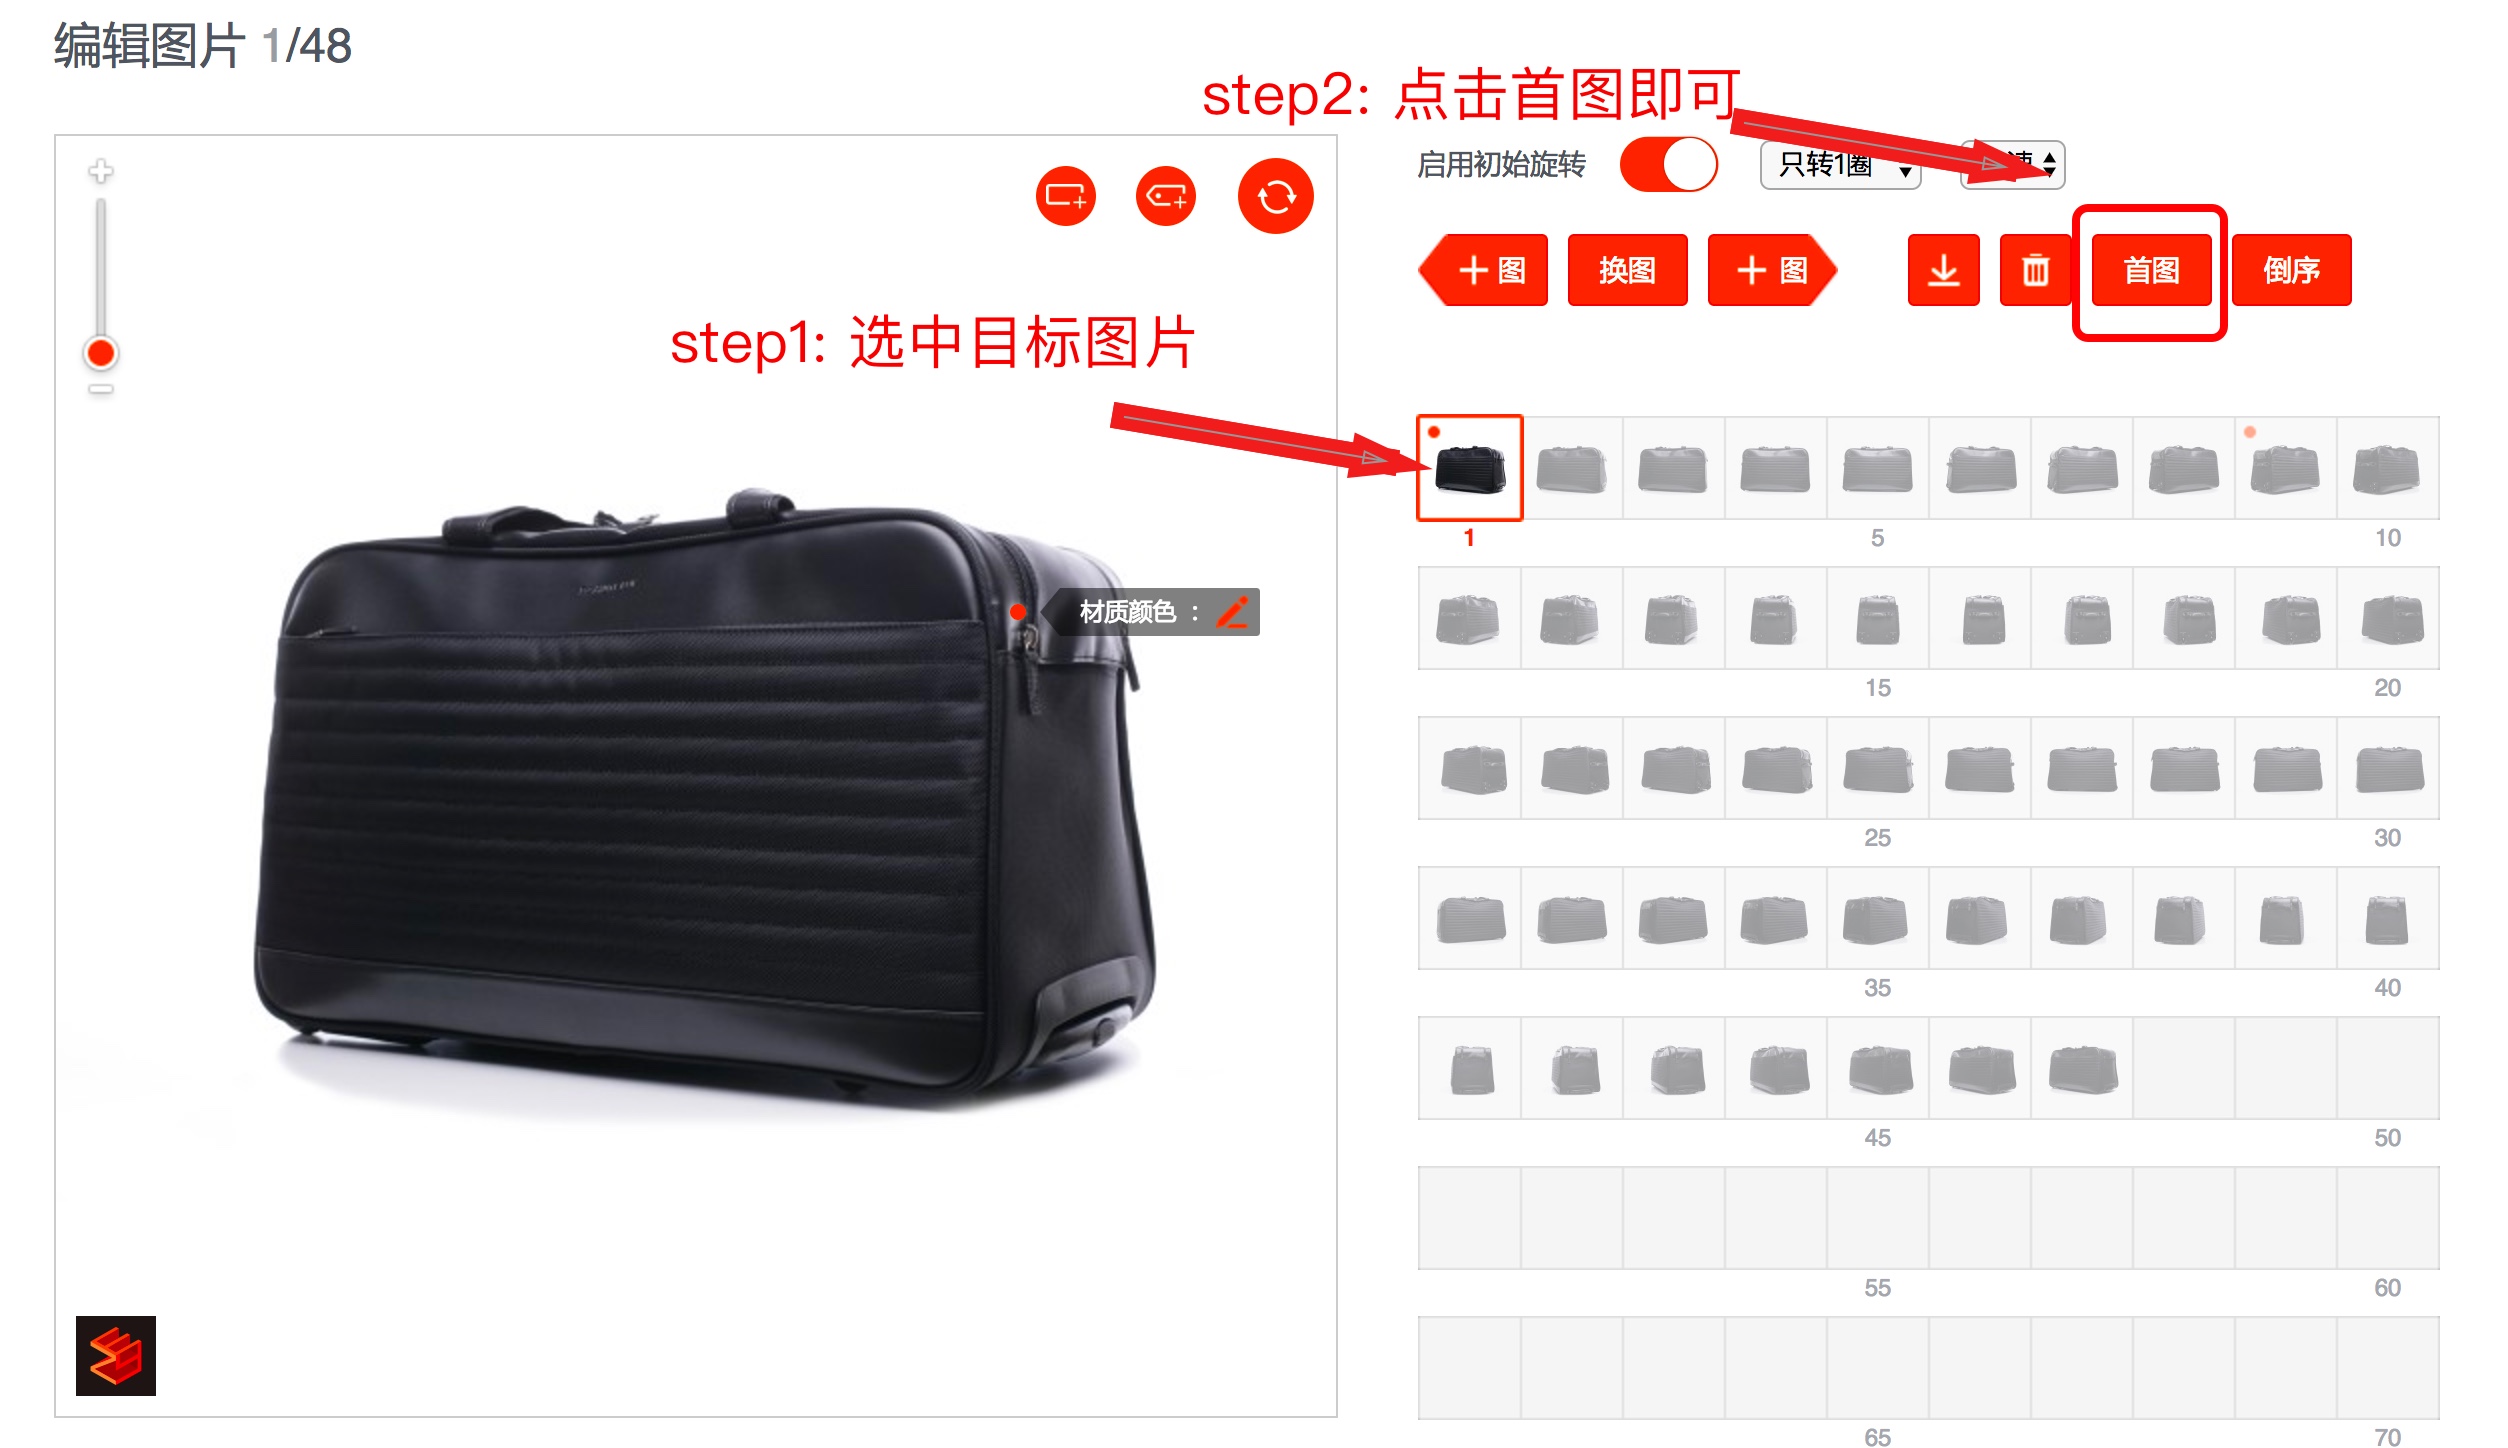
Task: Select thumbnail number 1 of the bag
Action: (x=1469, y=468)
